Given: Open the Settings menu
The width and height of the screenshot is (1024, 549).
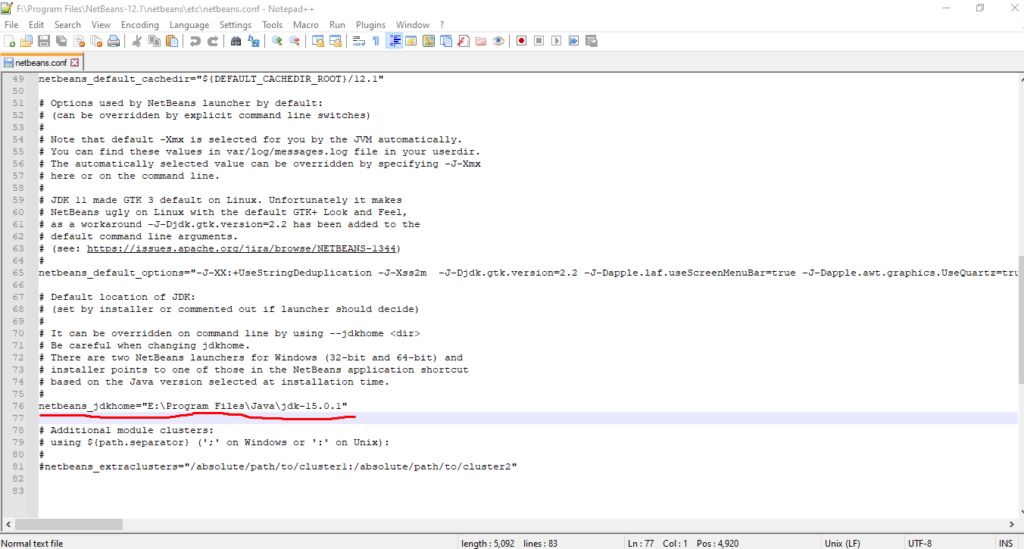Looking at the screenshot, I should [236, 24].
